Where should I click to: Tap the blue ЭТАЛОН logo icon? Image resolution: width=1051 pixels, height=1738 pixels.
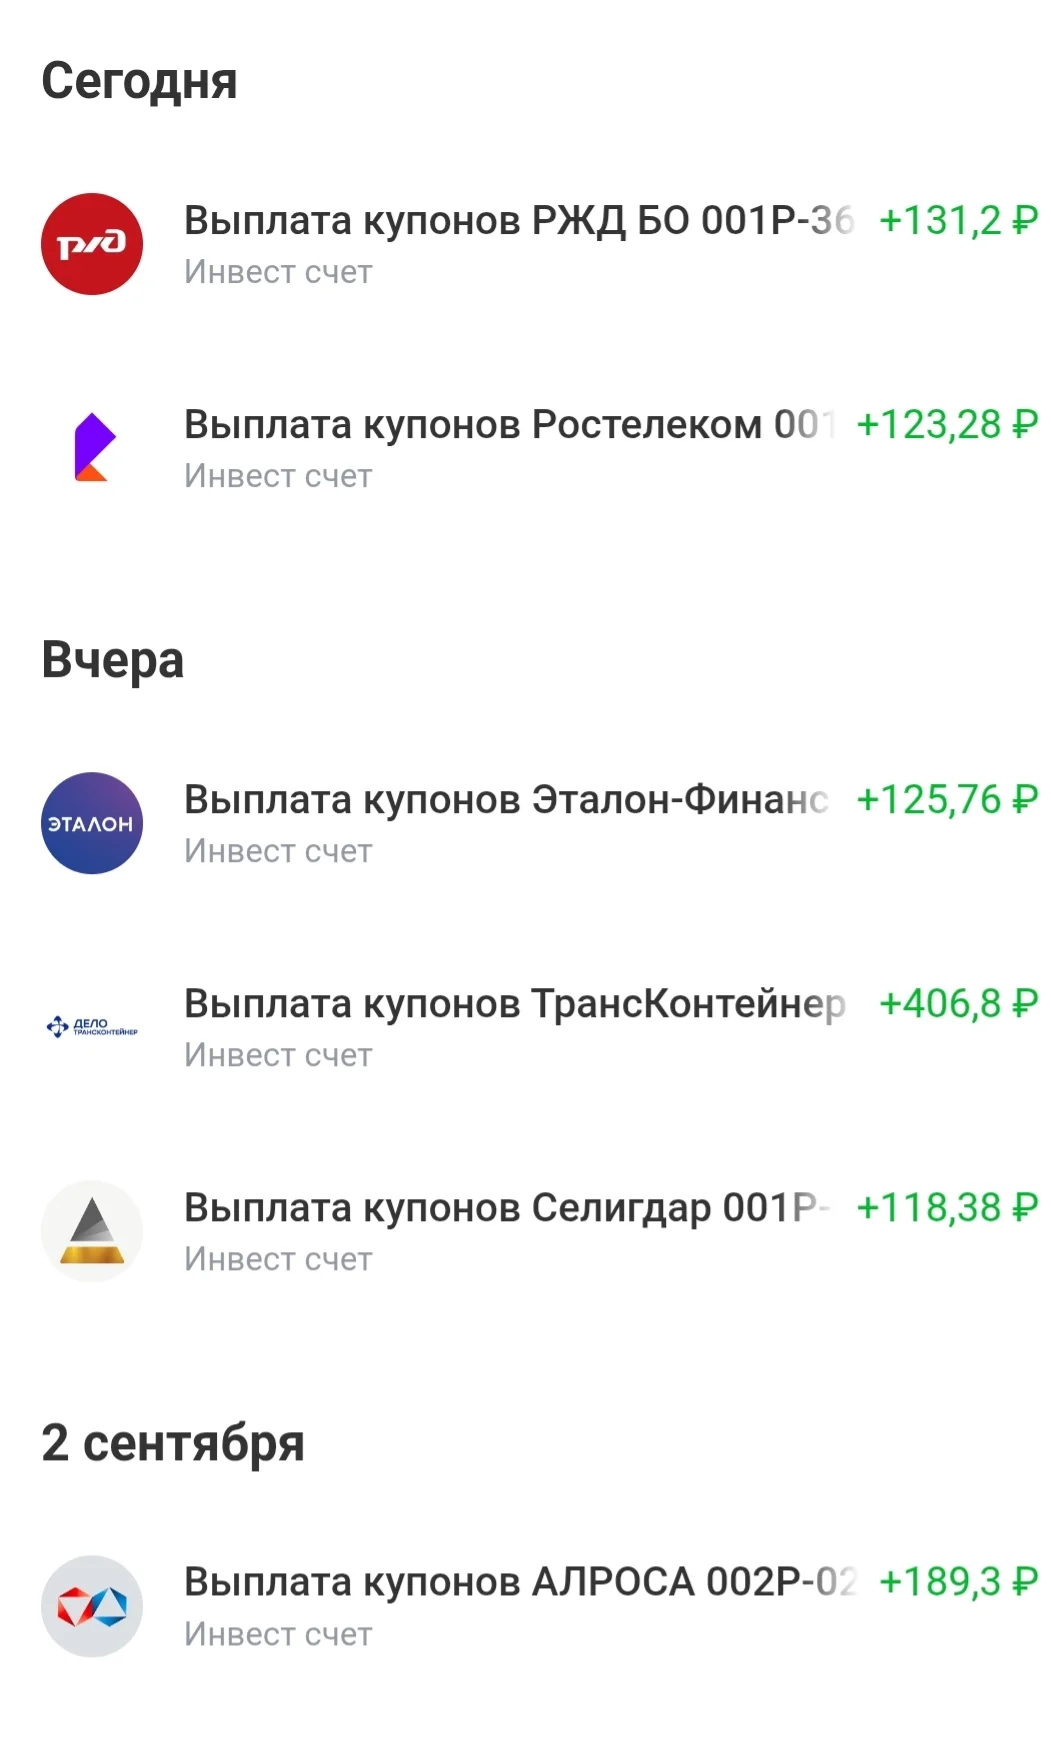(x=92, y=823)
